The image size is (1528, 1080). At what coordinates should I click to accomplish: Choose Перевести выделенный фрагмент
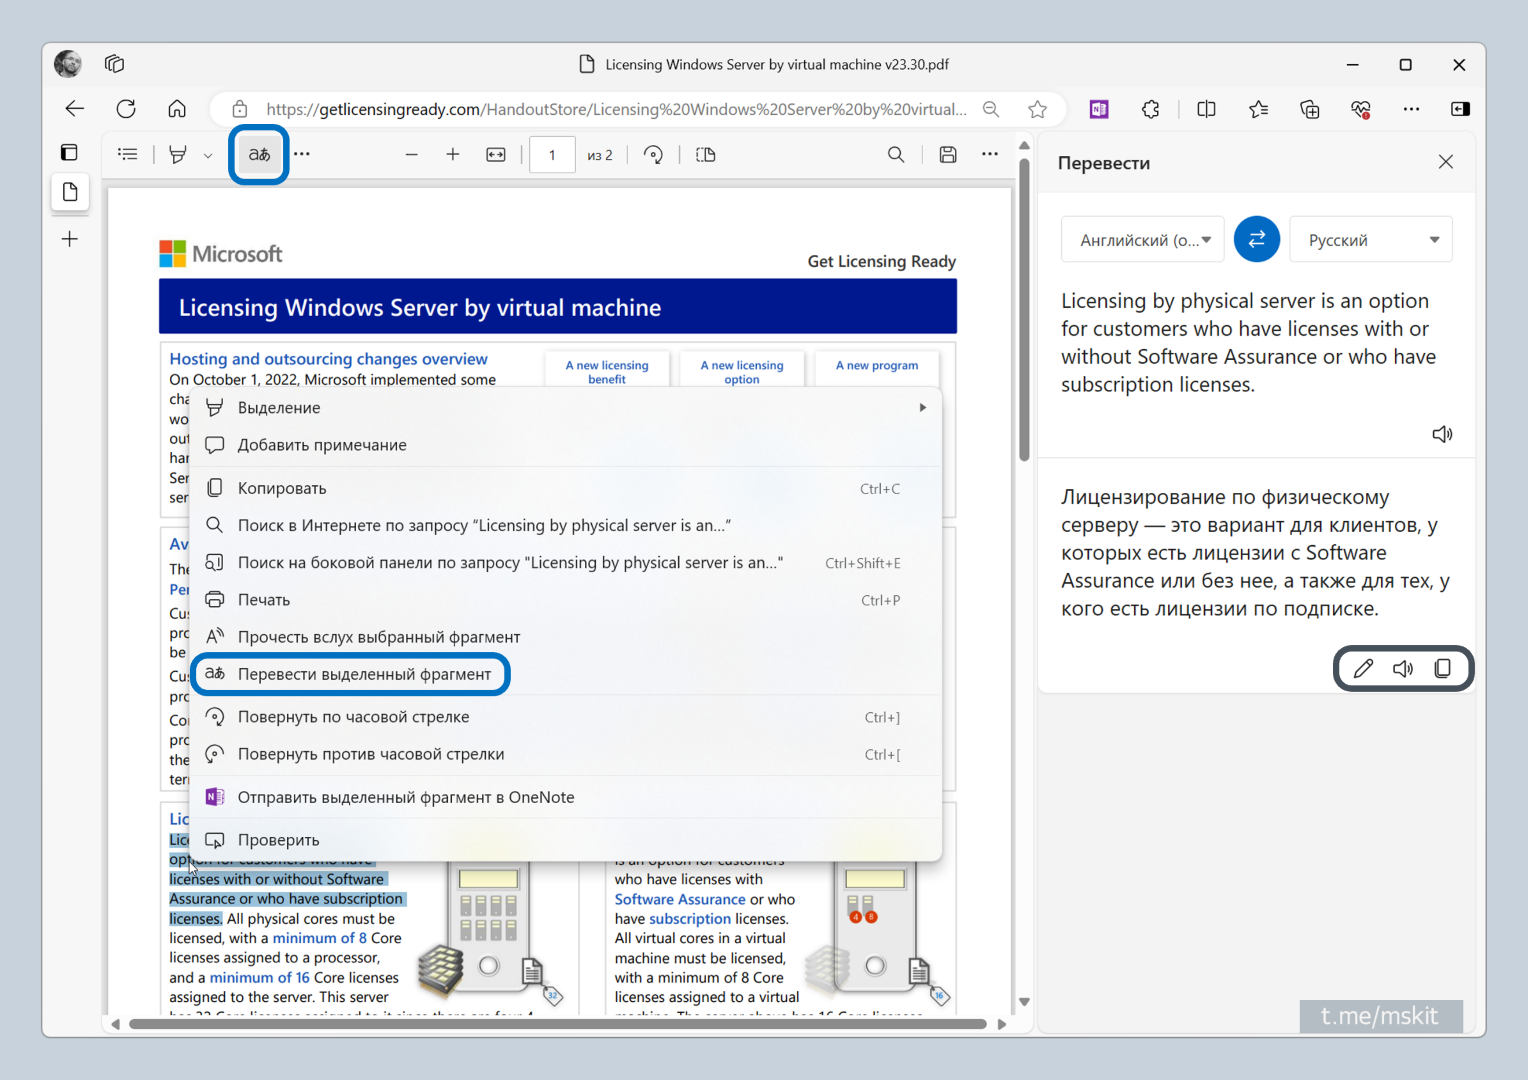pyautogui.click(x=566, y=674)
